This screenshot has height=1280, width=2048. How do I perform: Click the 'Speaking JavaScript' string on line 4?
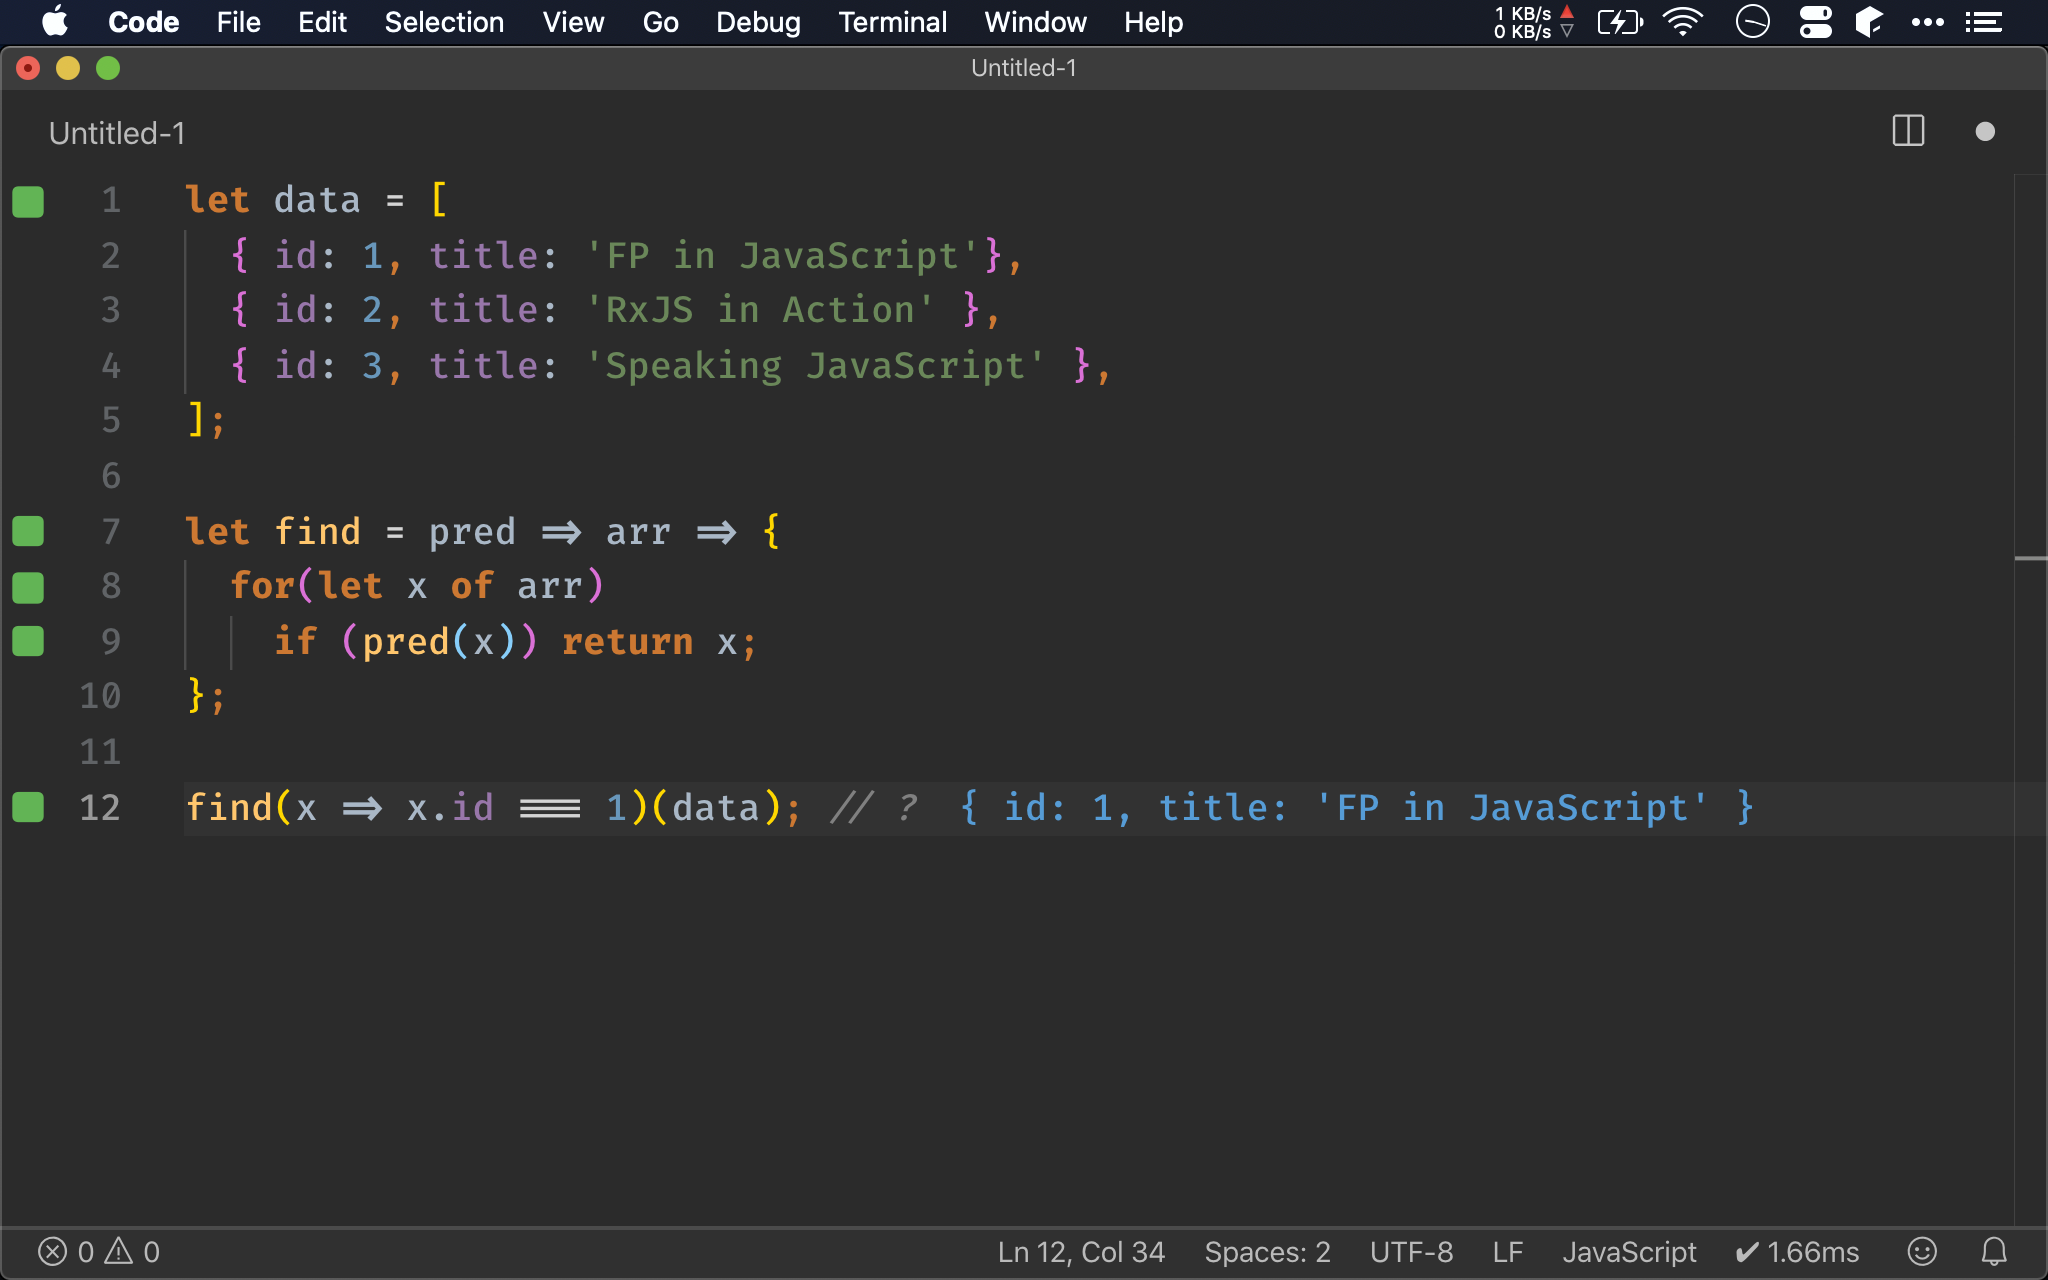tap(815, 366)
